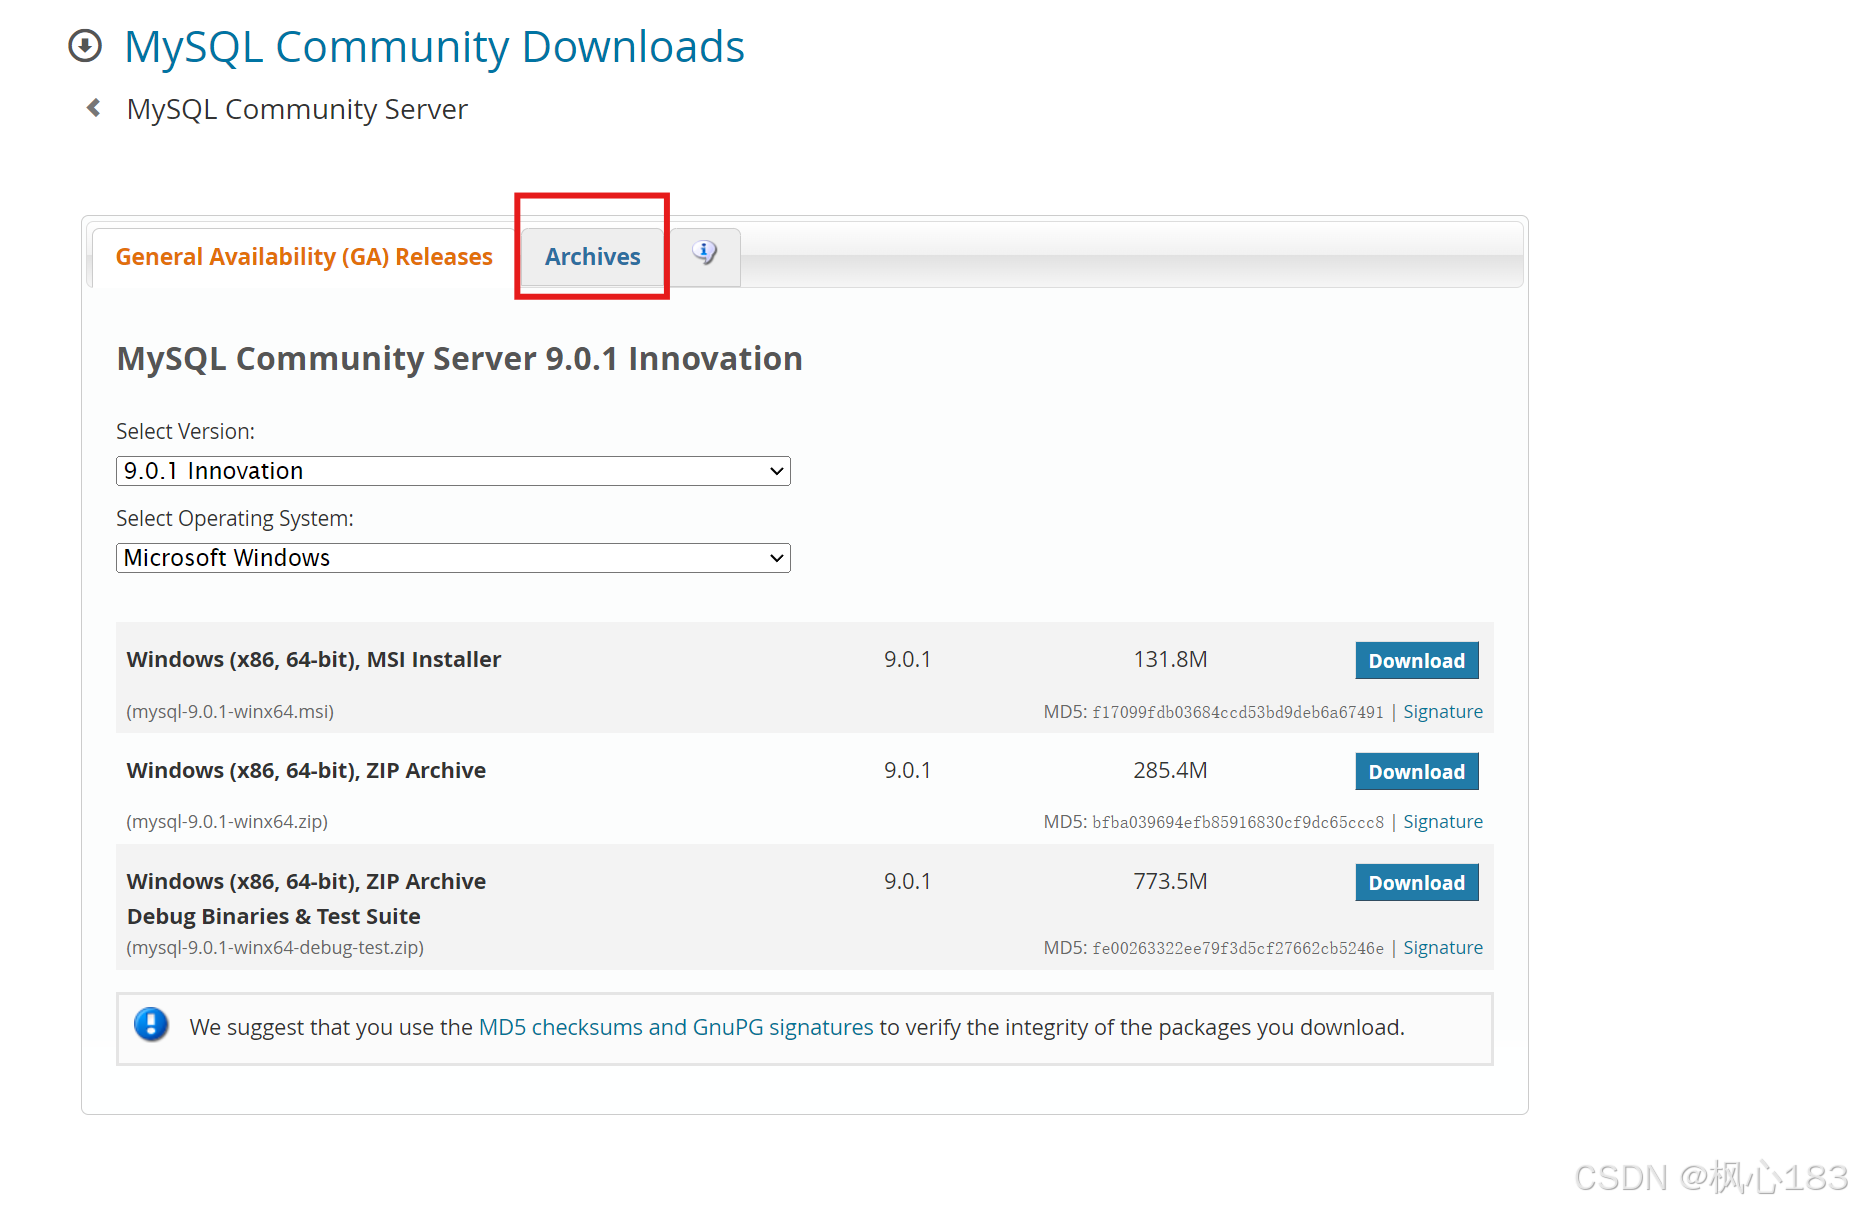Download the 285.4M ZIP Archive
The image size is (1852, 1210).
pyautogui.click(x=1416, y=772)
